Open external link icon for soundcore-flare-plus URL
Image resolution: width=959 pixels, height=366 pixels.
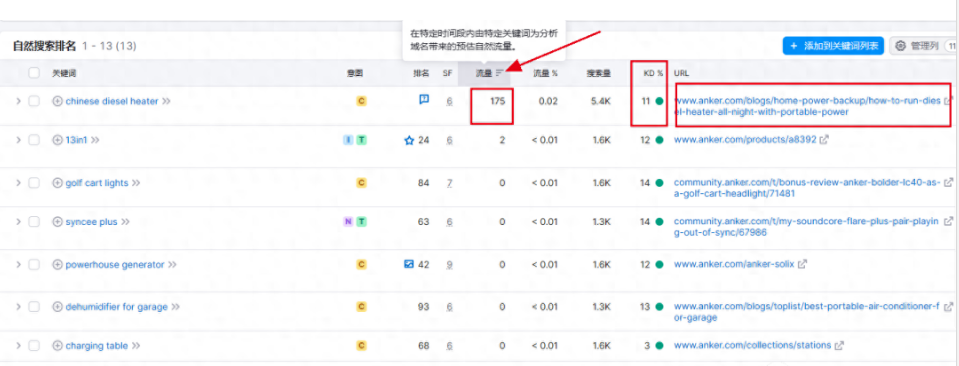click(949, 222)
